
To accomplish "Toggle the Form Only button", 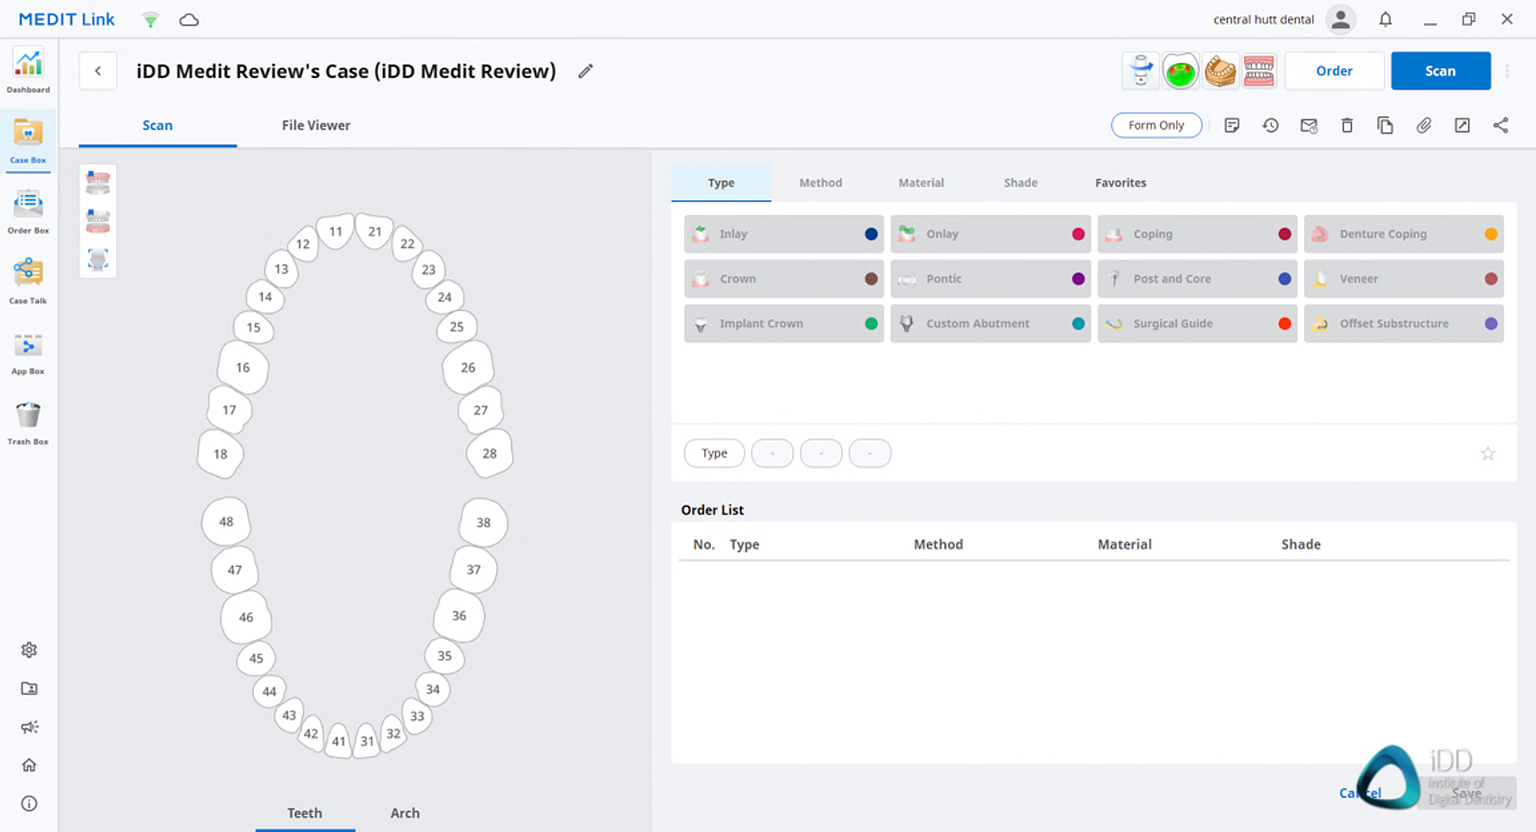I will click(x=1156, y=125).
